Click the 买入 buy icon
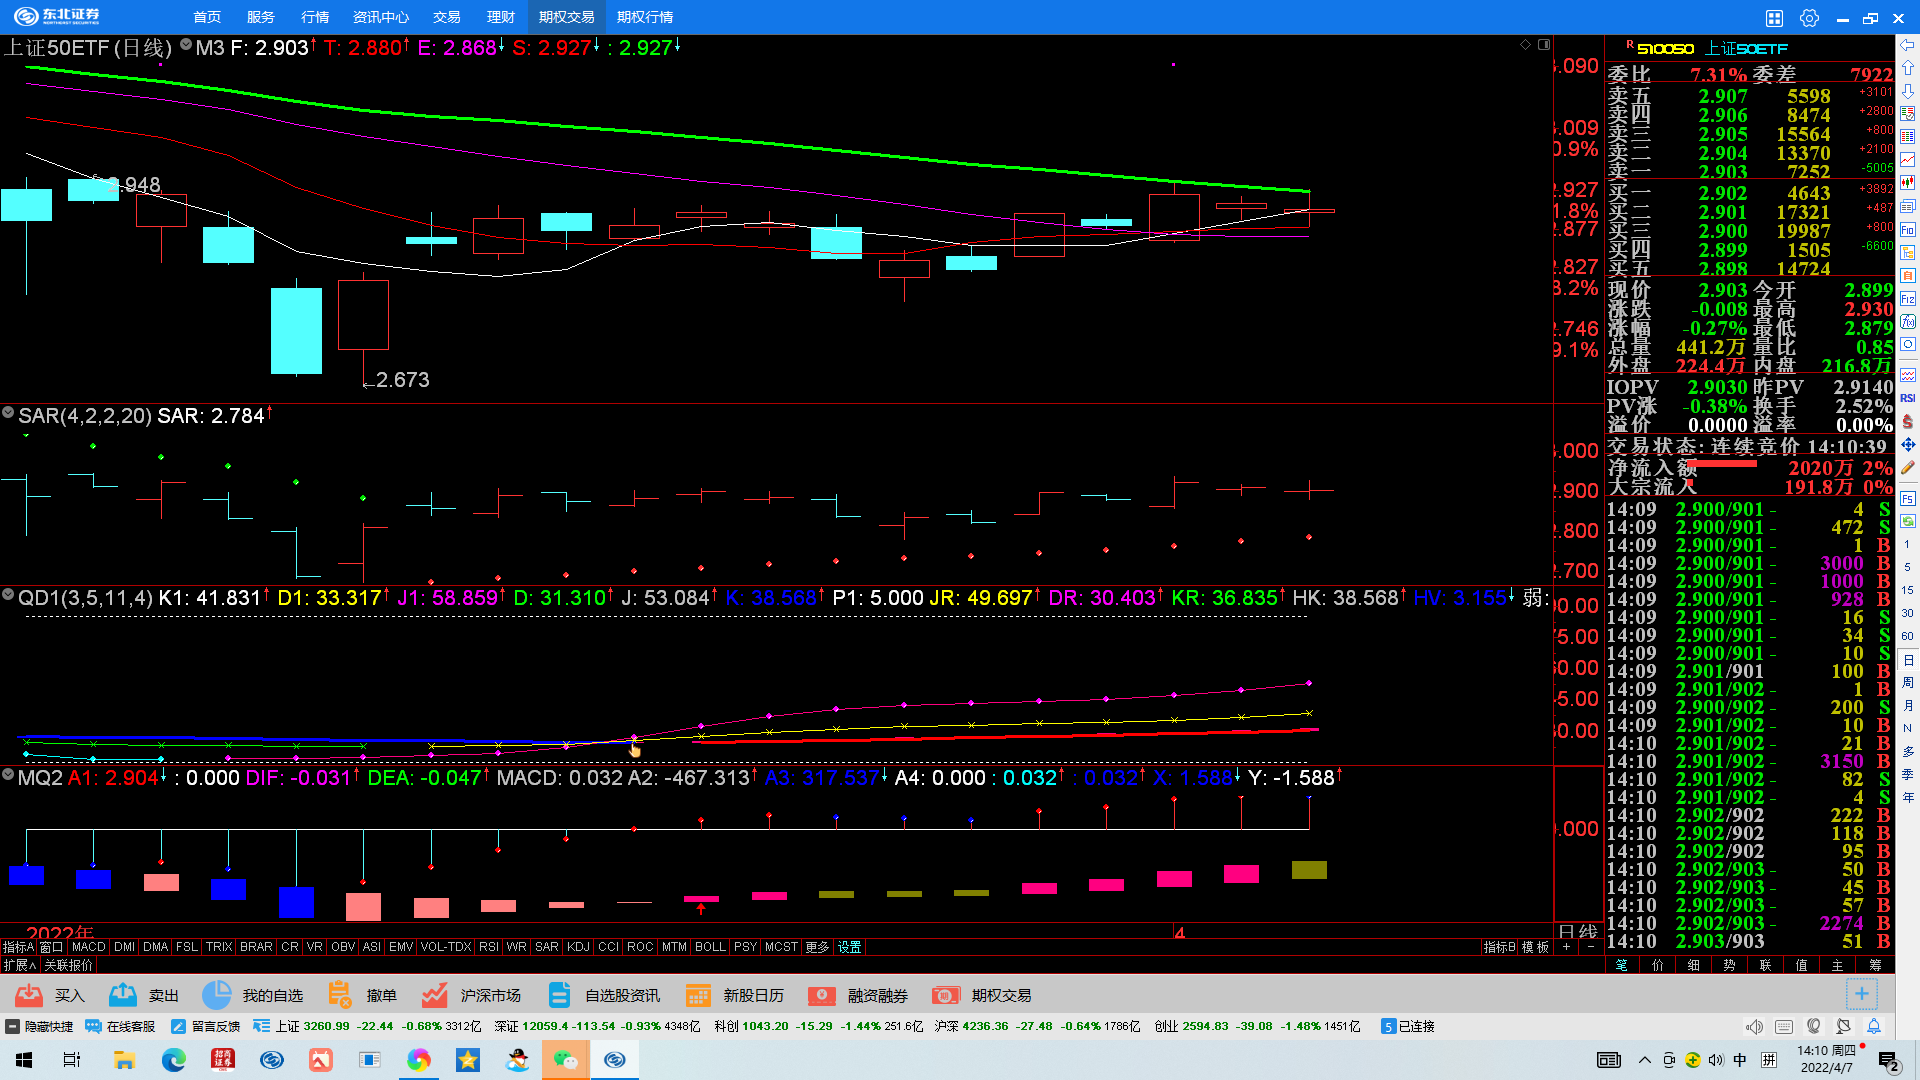The image size is (1920, 1080). (29, 995)
